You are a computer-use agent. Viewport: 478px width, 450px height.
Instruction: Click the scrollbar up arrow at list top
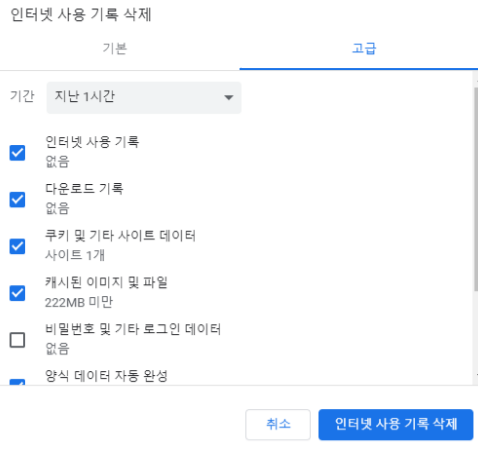click(476, 80)
